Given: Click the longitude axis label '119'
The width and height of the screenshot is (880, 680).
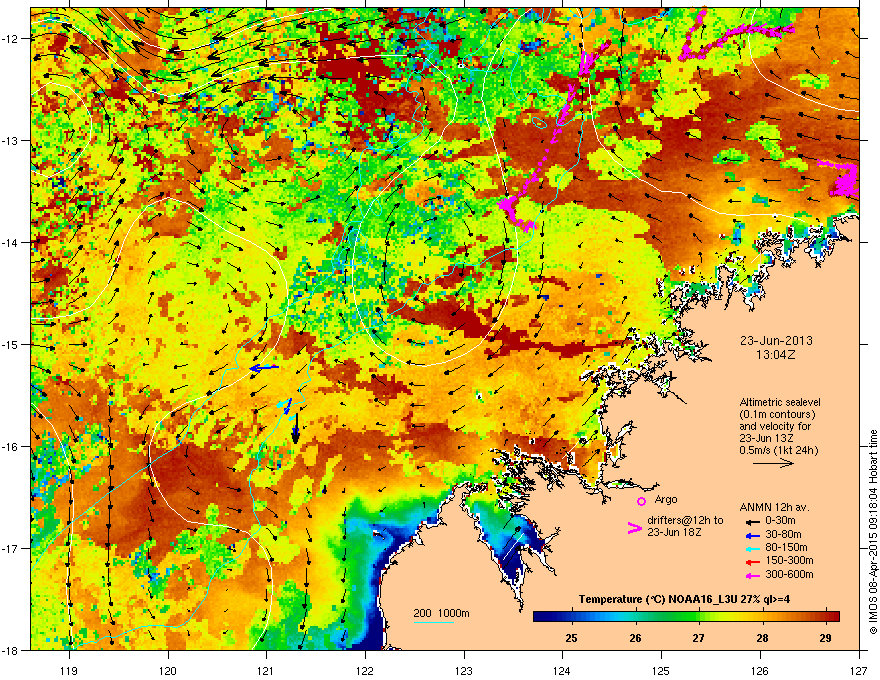Looking at the screenshot, I should 69,670.
